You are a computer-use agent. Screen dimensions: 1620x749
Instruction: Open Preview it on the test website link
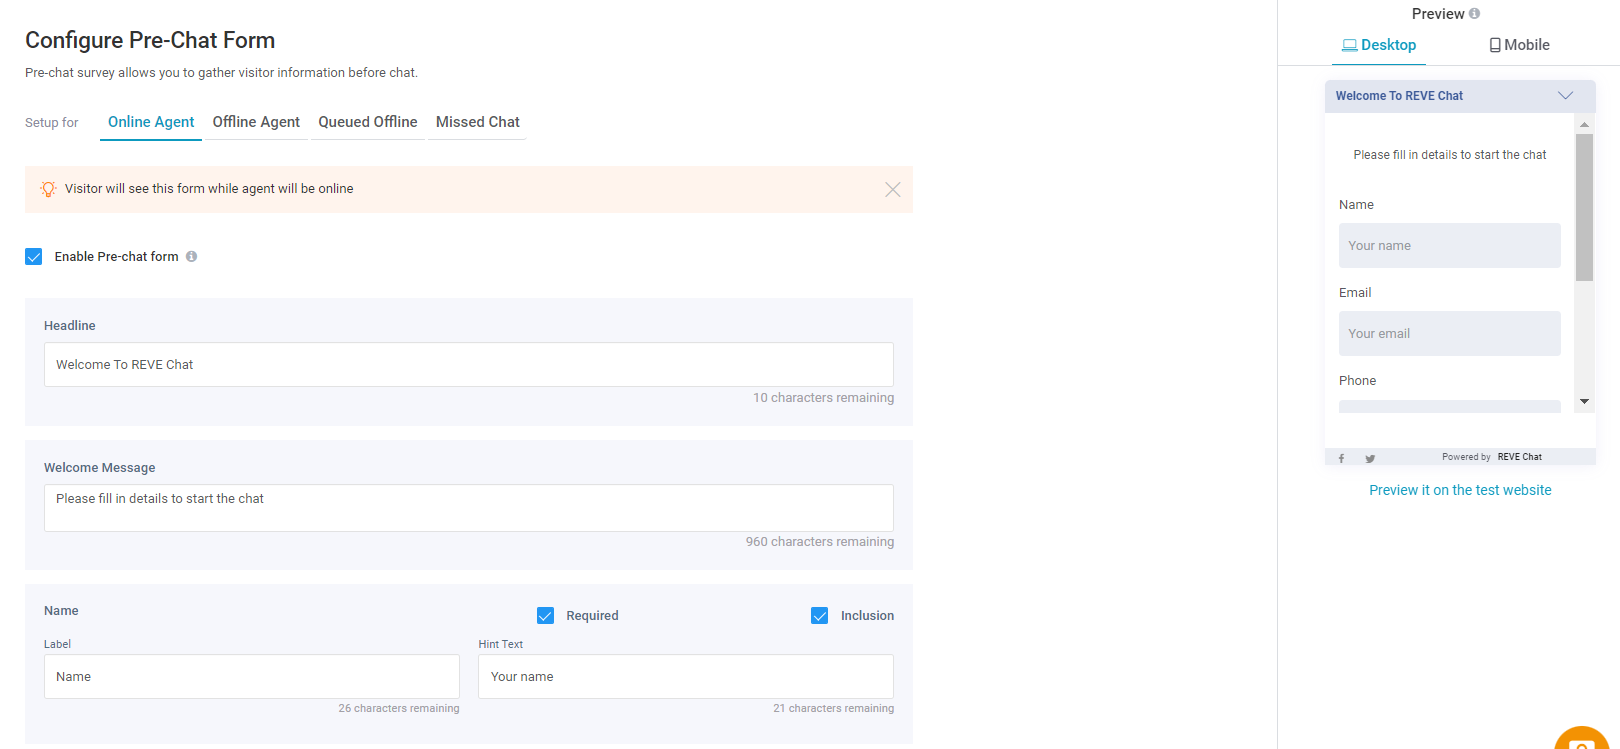click(1460, 490)
